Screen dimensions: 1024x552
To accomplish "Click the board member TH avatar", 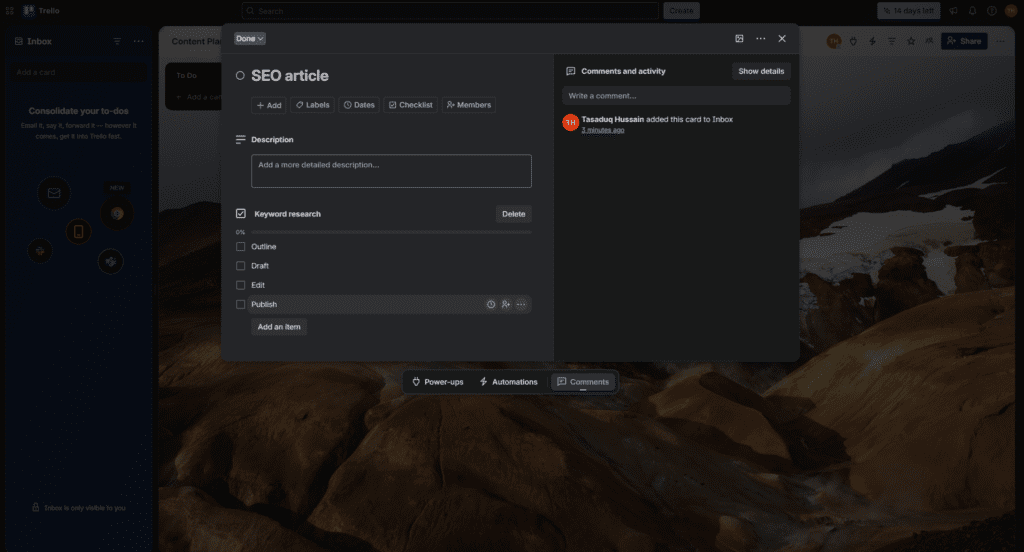I will [834, 41].
